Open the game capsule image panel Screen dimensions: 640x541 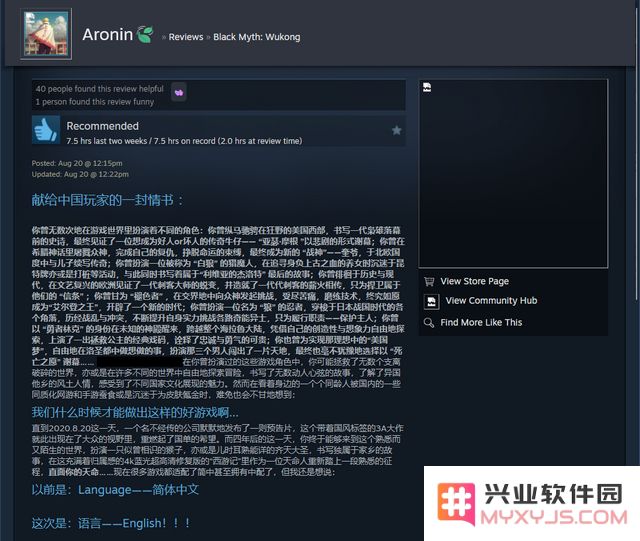coord(513,174)
